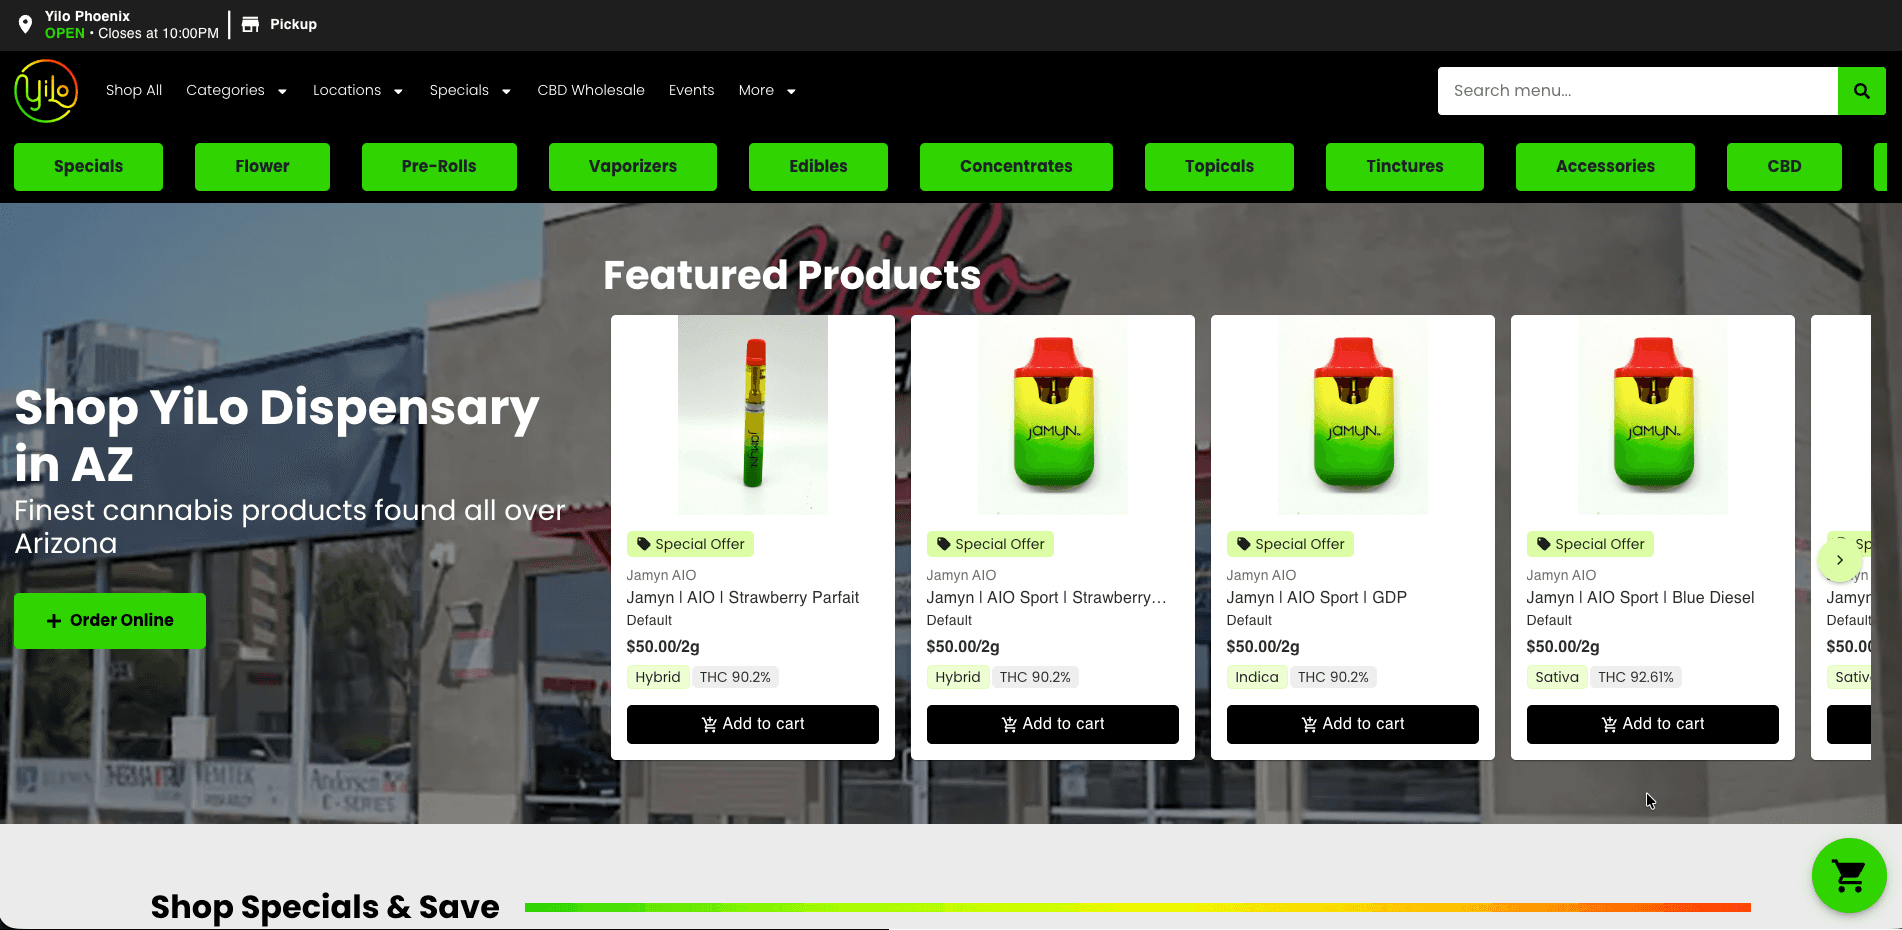Viewport: 1902px width, 930px height.
Task: Click the Yilo logo icon
Action: click(x=46, y=91)
